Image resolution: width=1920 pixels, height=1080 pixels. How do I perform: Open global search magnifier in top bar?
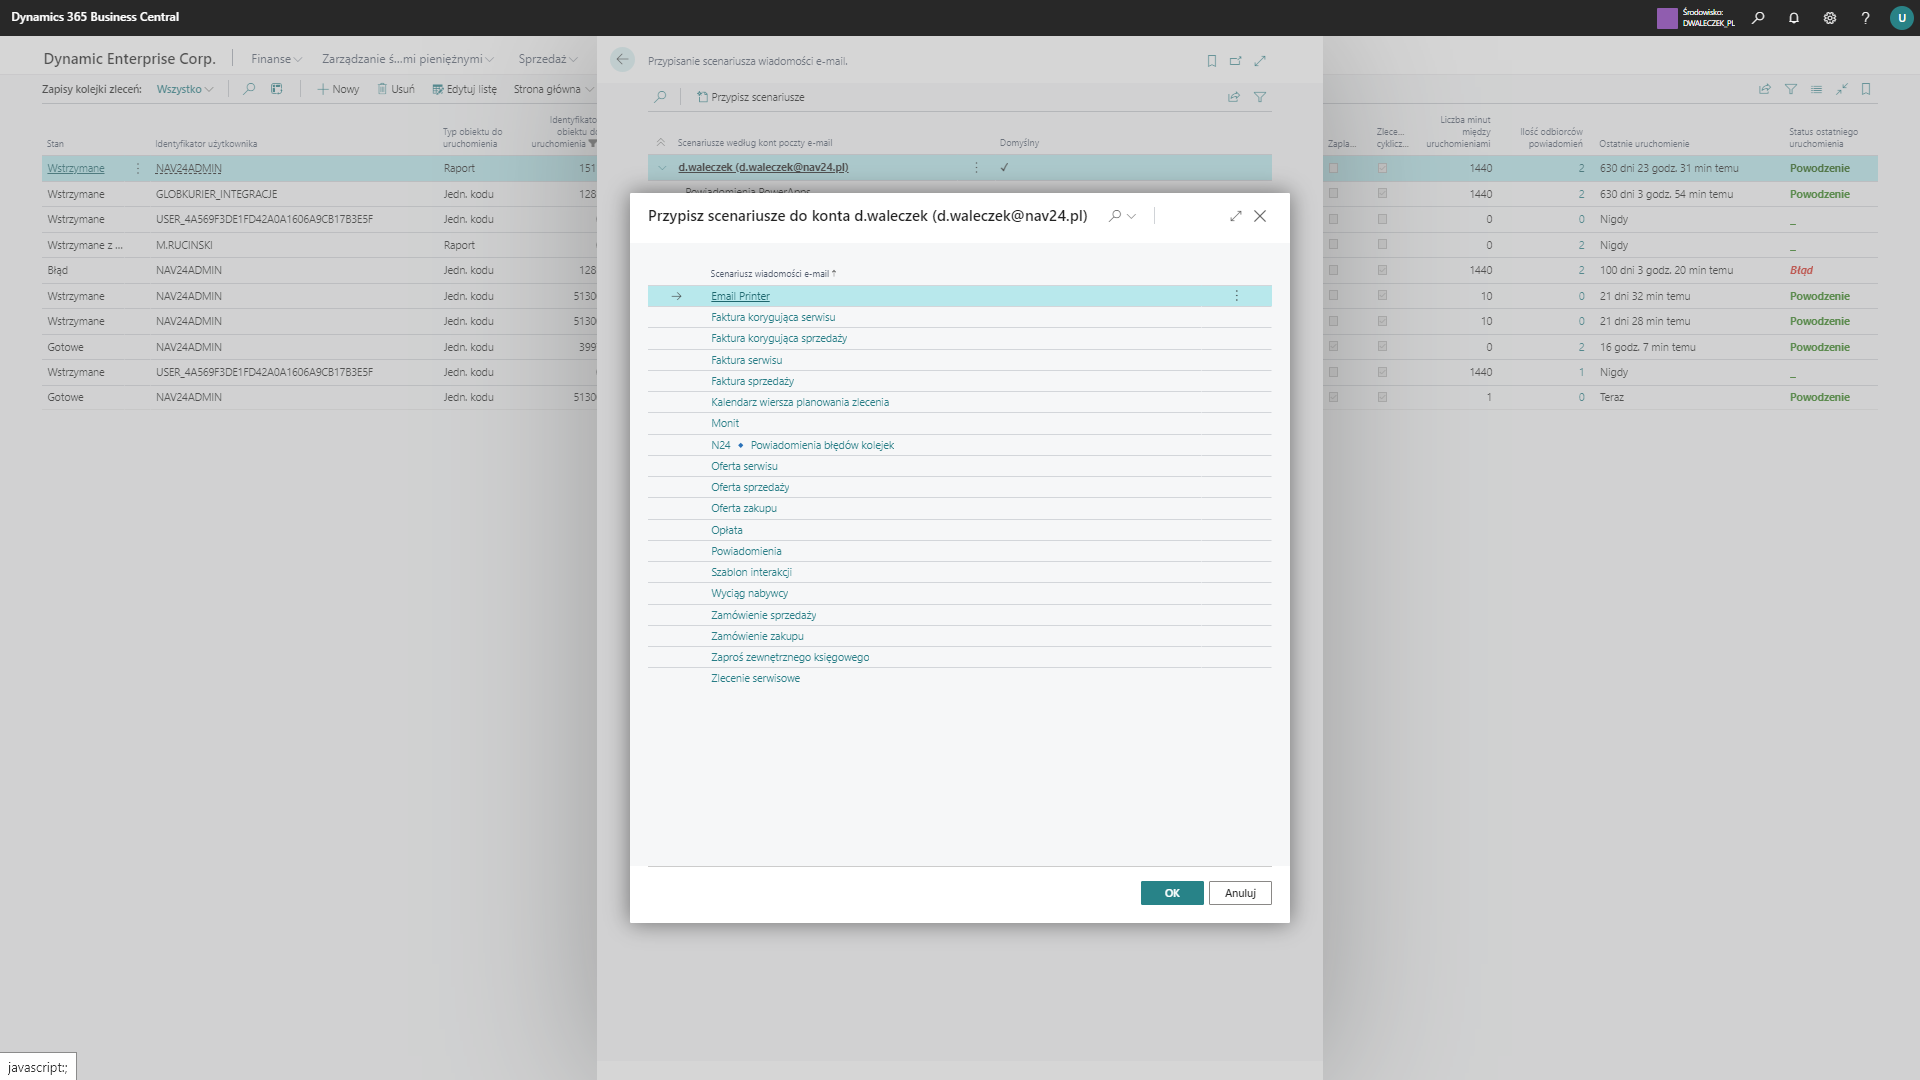coord(1758,18)
